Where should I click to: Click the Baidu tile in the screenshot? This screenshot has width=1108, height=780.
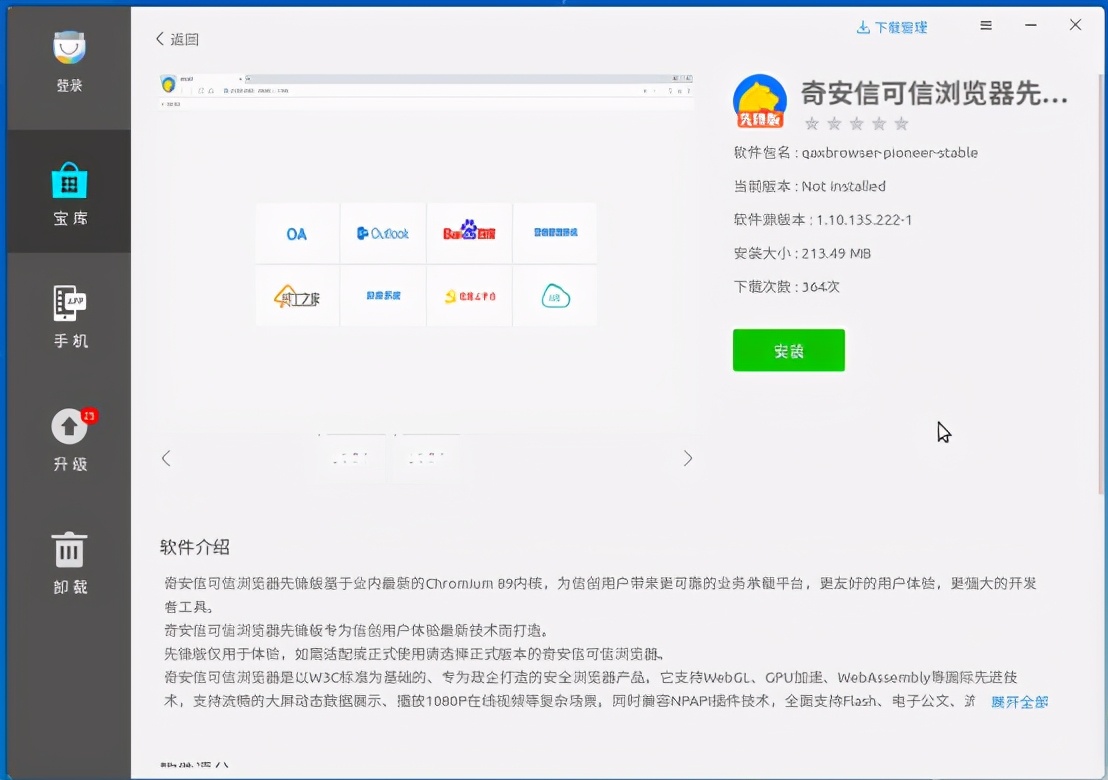[x=469, y=234]
